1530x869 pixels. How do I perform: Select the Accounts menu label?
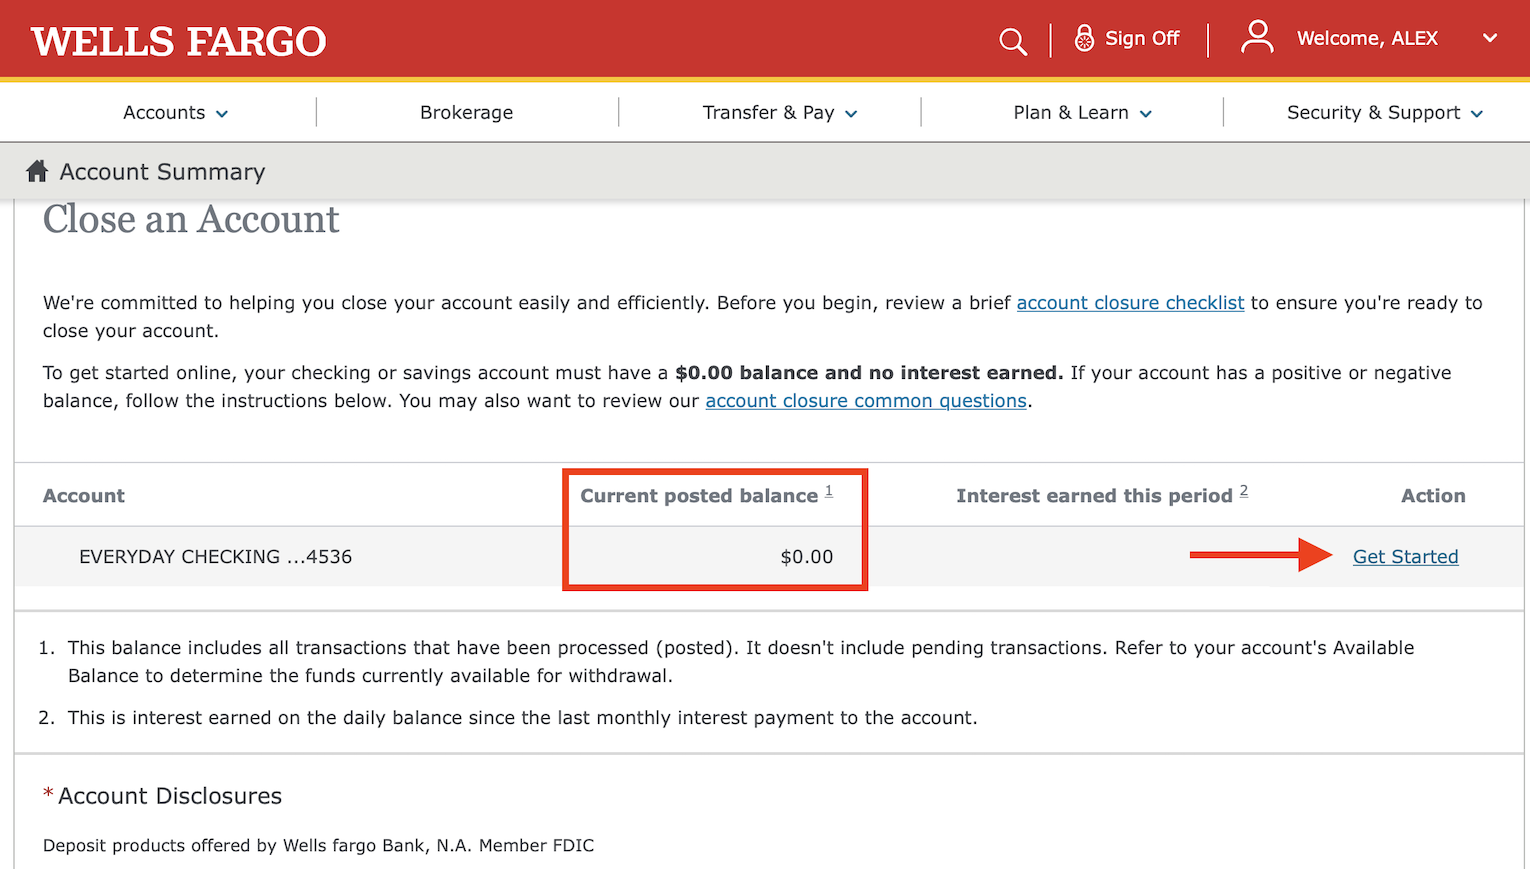[164, 113]
